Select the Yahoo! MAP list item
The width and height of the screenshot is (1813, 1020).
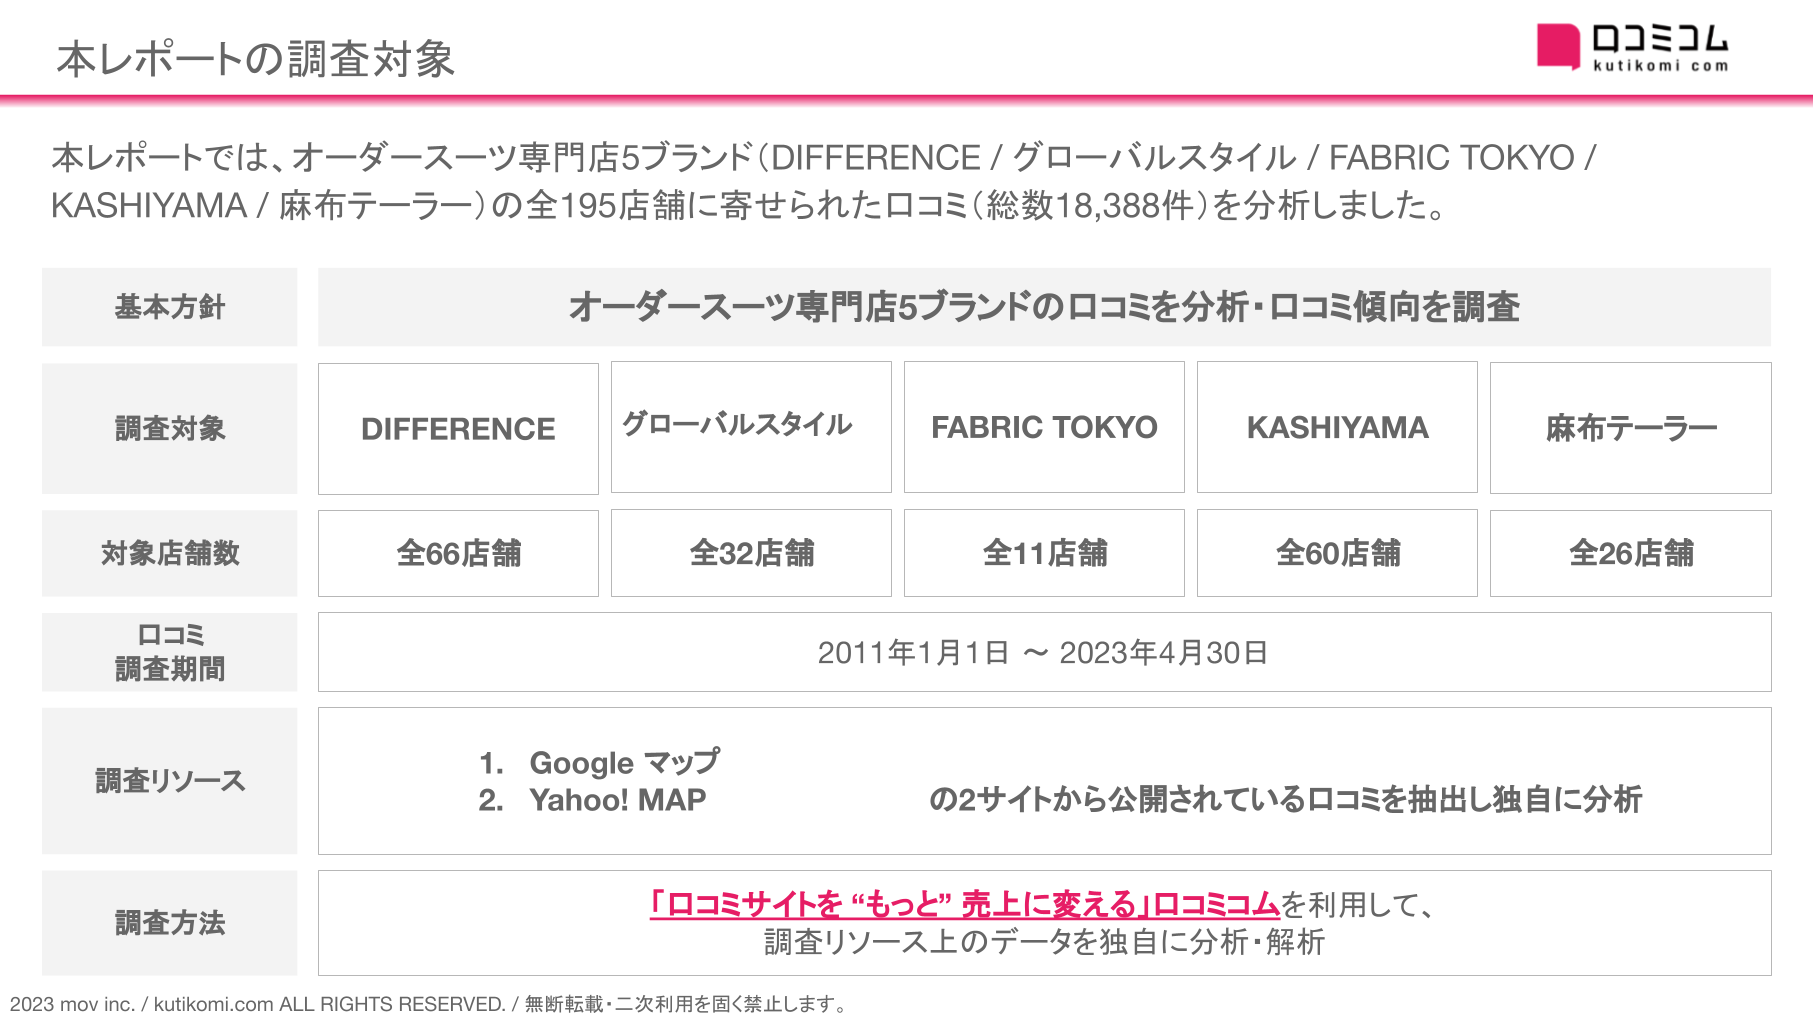(617, 800)
